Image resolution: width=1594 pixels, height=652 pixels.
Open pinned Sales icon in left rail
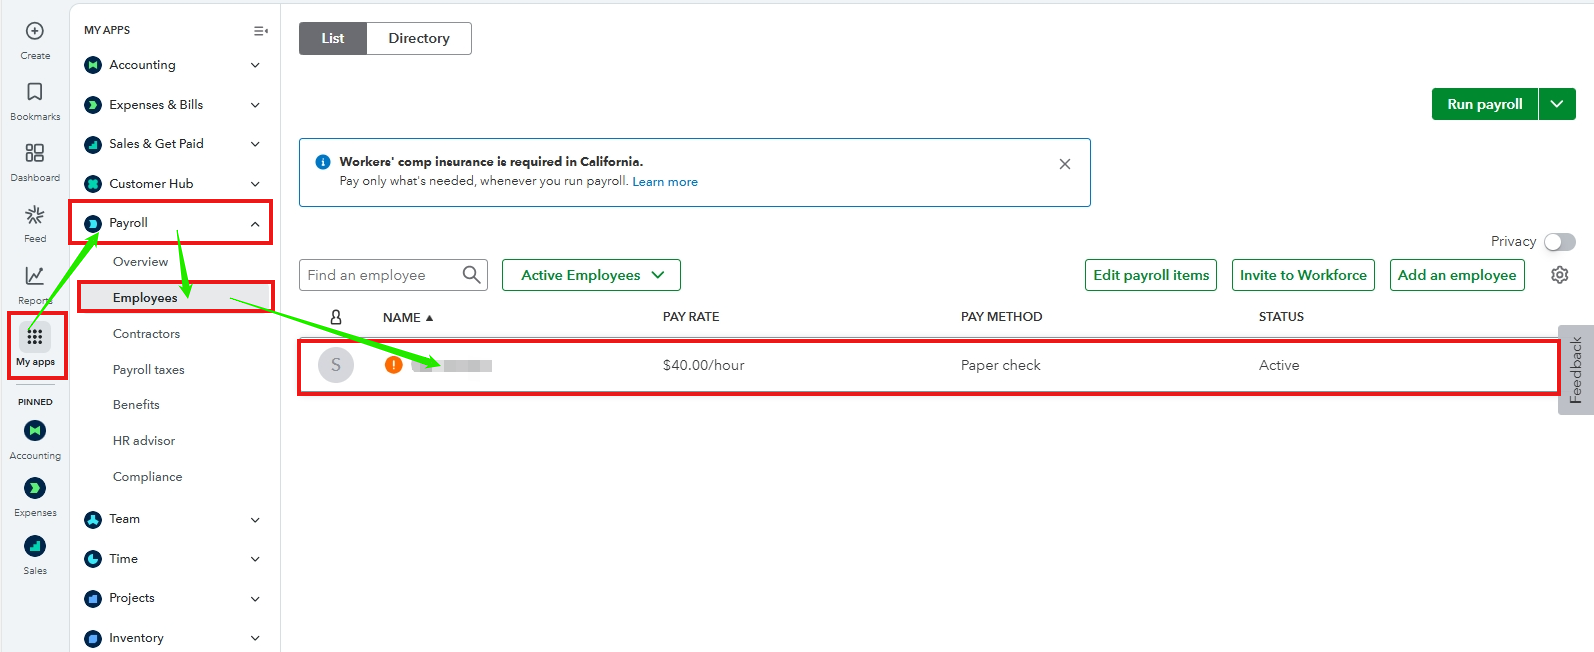tap(35, 546)
